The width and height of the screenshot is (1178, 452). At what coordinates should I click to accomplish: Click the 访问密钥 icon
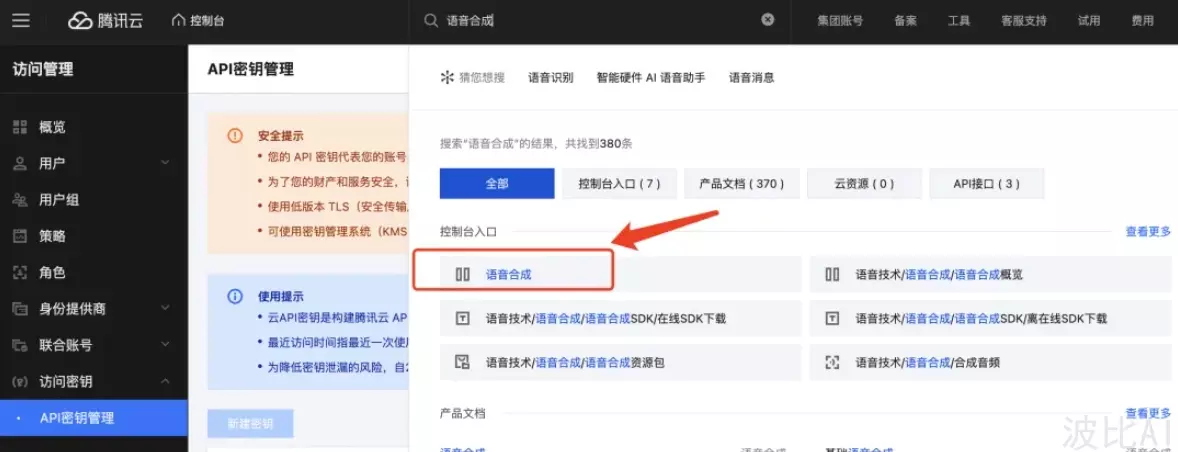coord(20,381)
